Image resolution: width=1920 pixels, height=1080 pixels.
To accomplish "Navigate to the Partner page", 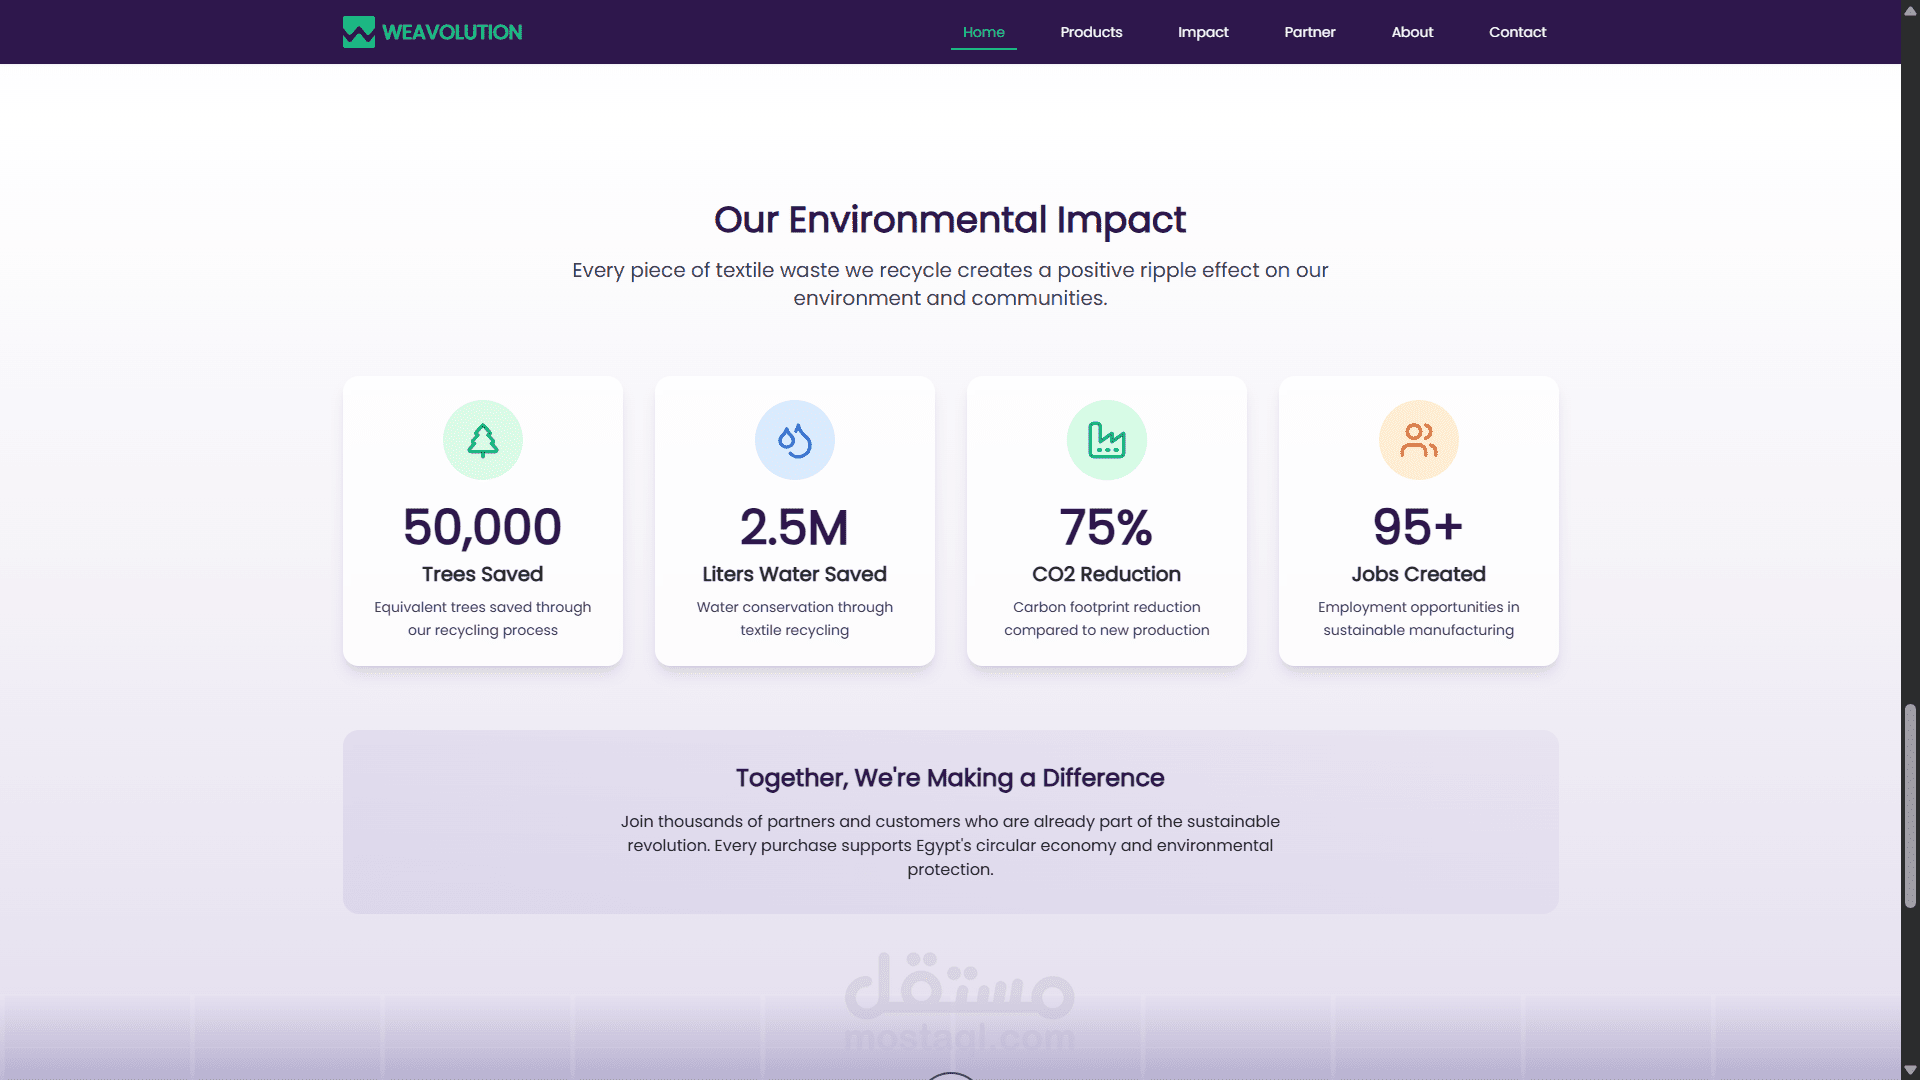I will click(x=1309, y=32).
